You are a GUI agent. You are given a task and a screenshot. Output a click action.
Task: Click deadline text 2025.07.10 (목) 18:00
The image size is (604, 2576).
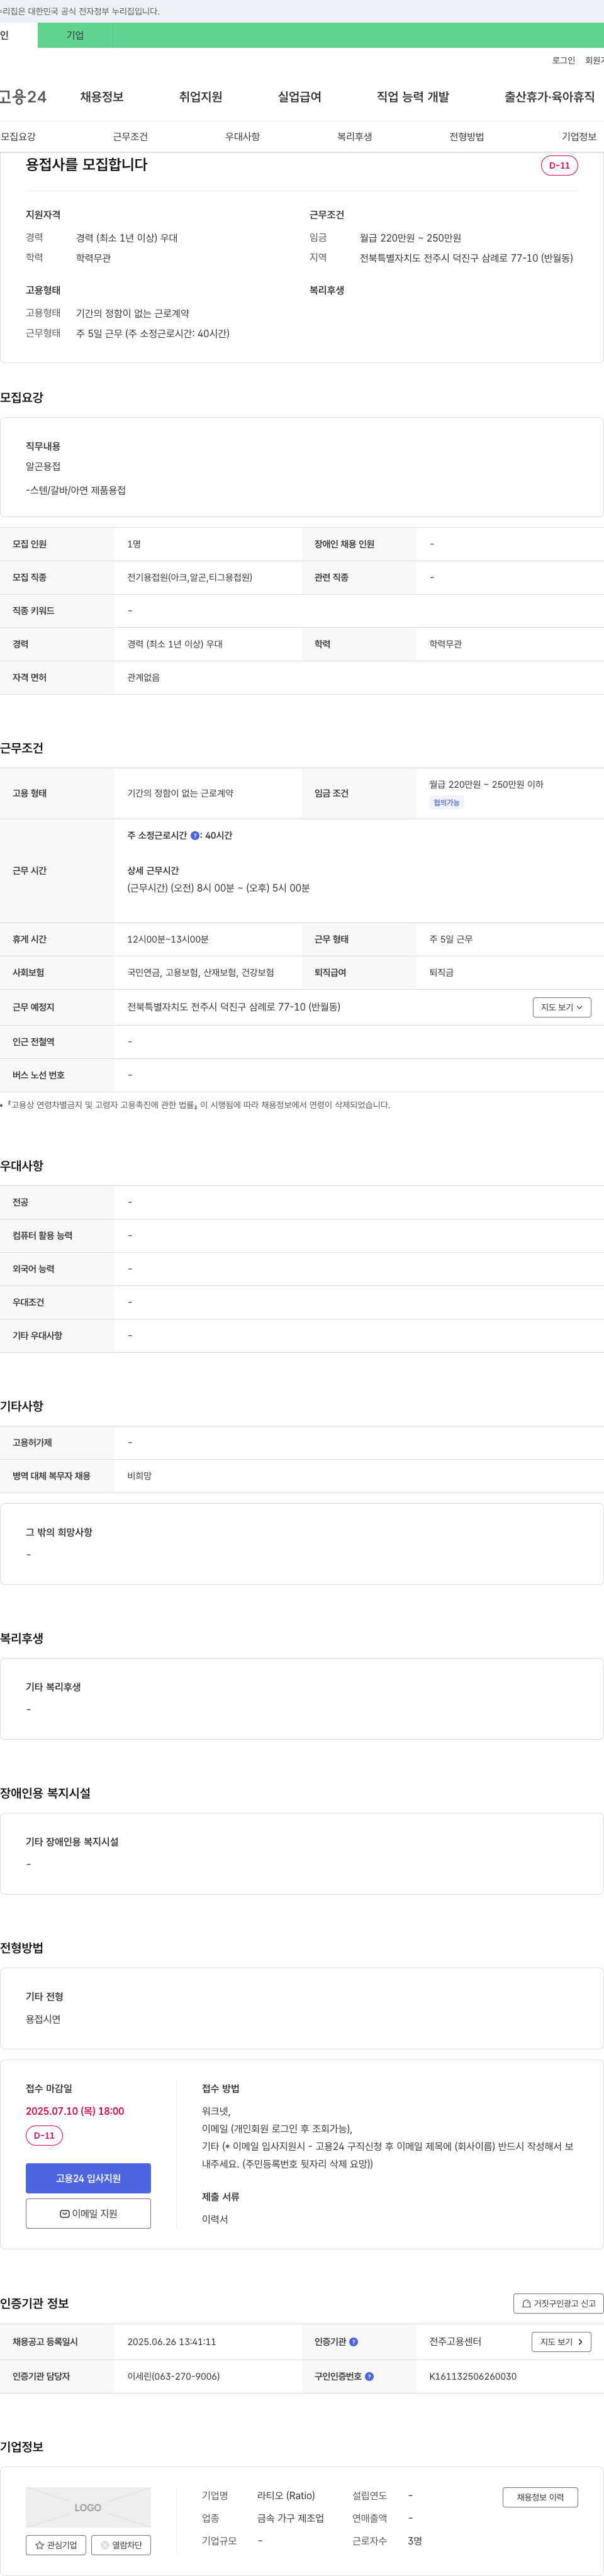click(x=75, y=2111)
